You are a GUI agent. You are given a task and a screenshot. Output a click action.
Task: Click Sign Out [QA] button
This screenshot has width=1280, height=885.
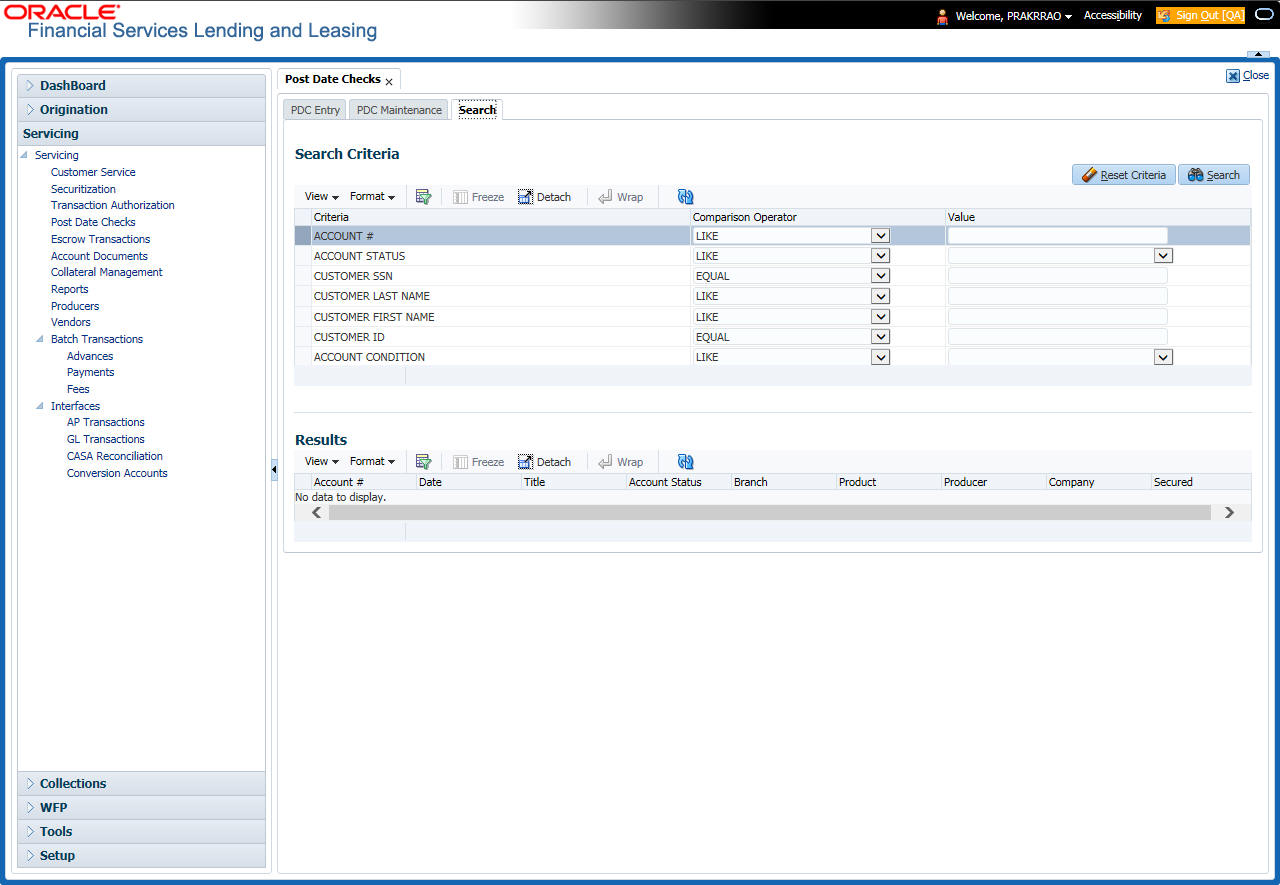tap(1200, 16)
